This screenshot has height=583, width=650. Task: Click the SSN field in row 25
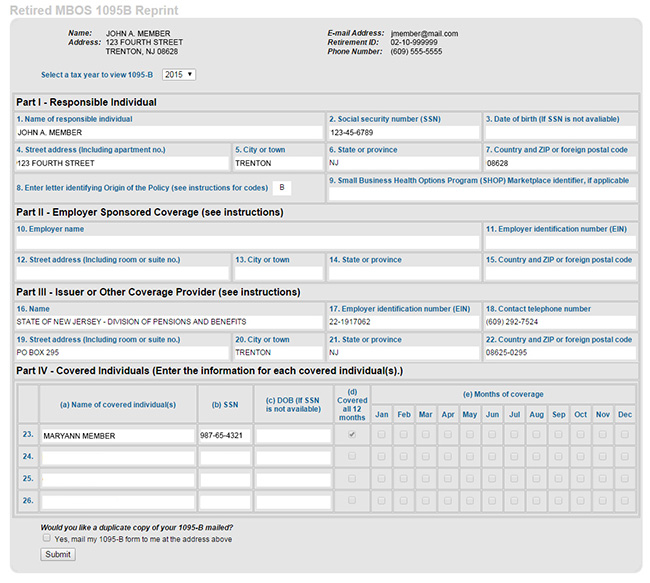coord(225,480)
